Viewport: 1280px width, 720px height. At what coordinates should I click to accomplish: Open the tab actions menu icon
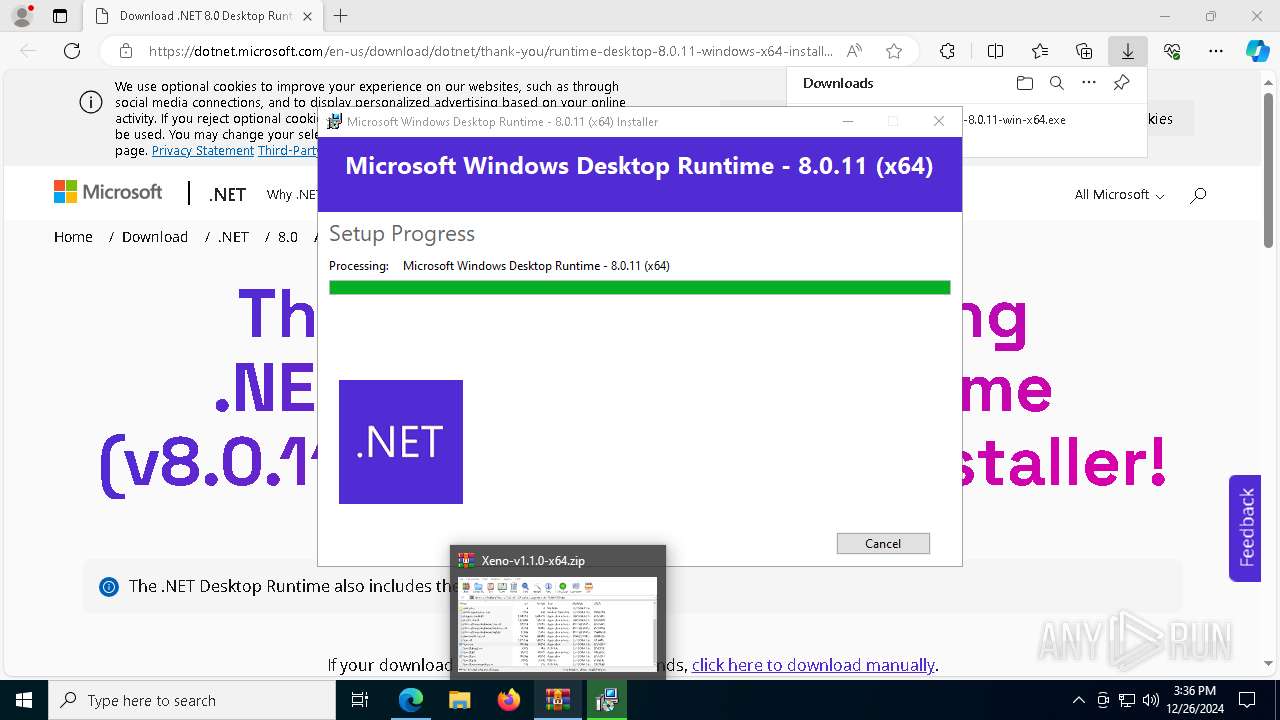pyautogui.click(x=60, y=16)
